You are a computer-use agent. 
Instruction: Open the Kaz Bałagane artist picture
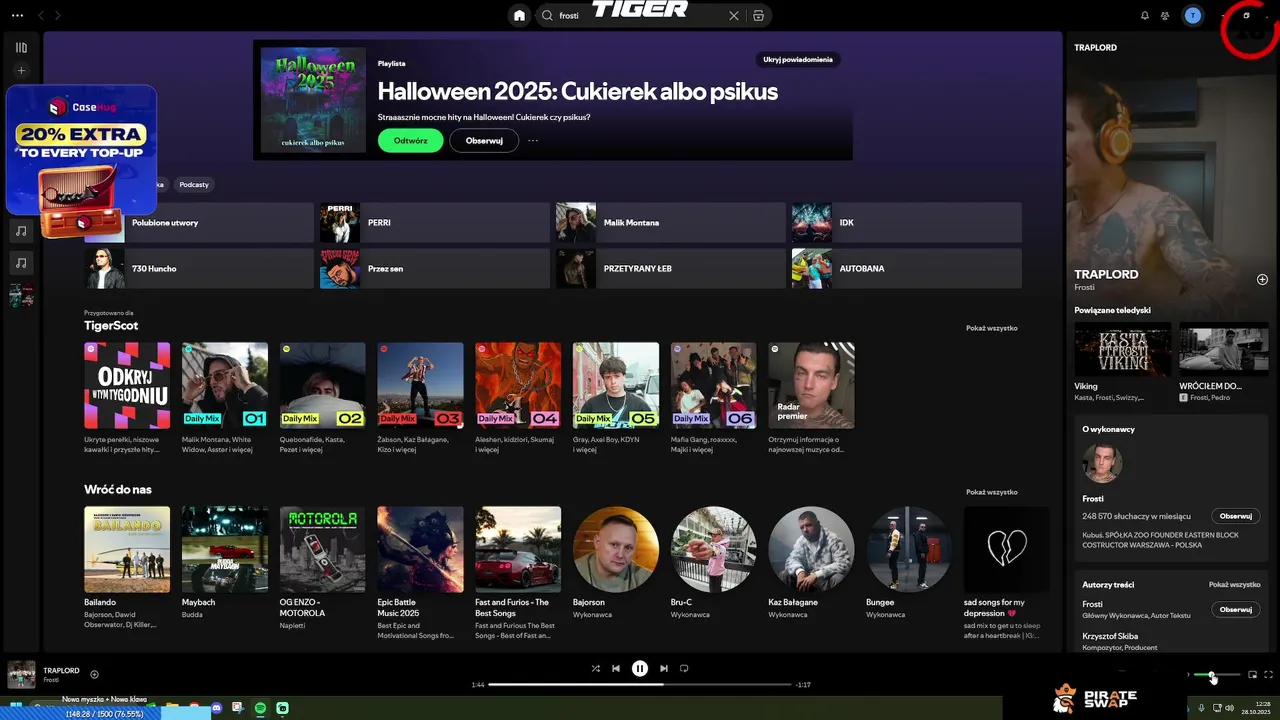(x=811, y=549)
